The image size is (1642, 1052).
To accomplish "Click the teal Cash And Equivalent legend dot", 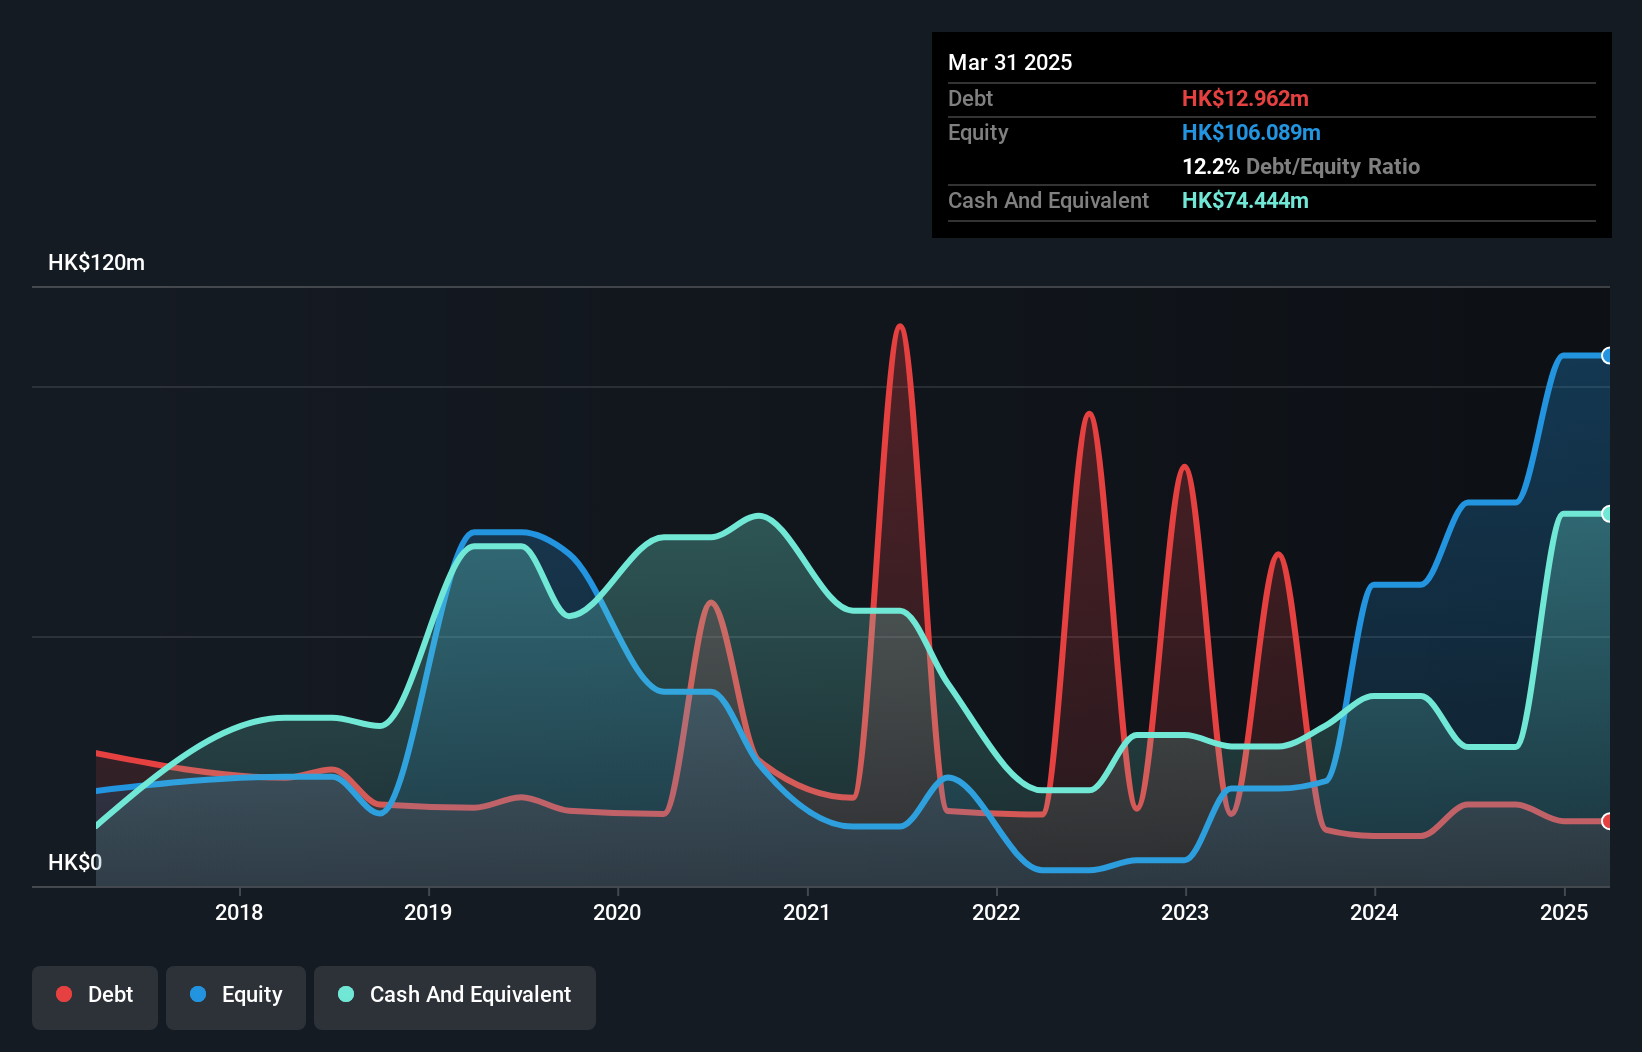I will (346, 994).
